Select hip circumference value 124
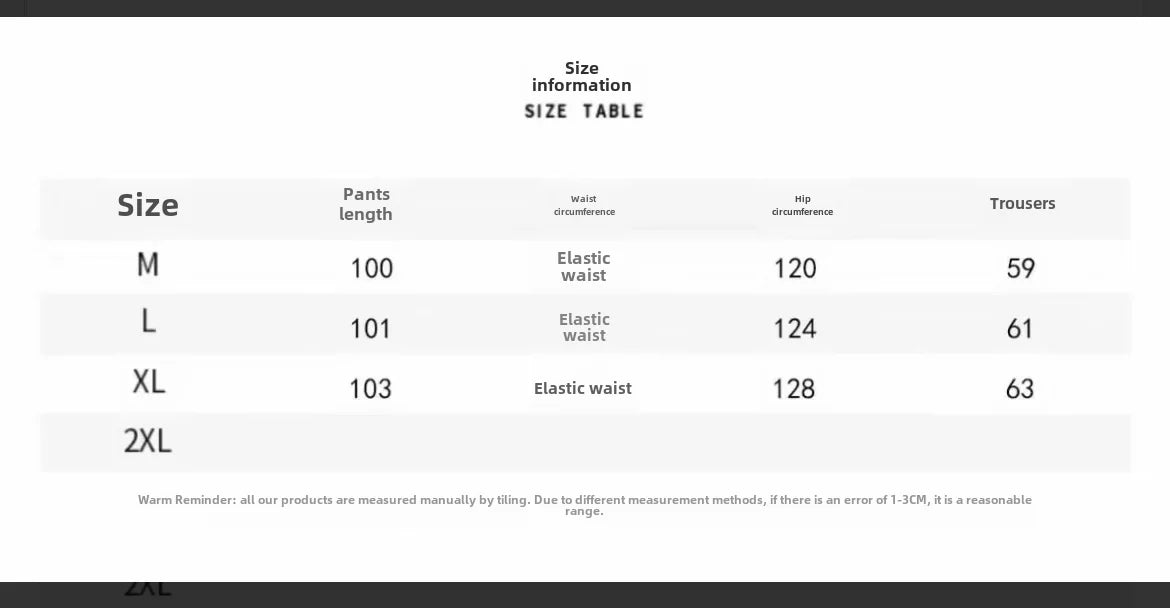 pyautogui.click(x=795, y=329)
